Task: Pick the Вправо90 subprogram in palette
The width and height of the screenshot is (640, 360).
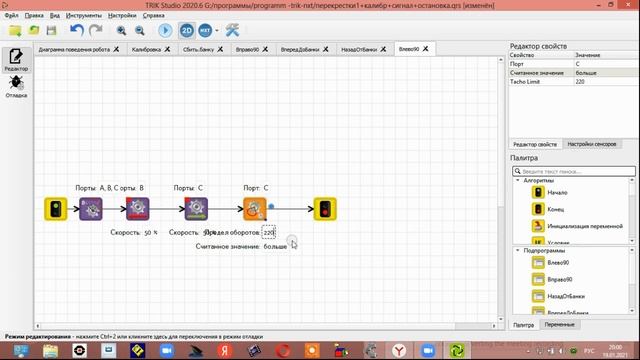Action: point(552,279)
